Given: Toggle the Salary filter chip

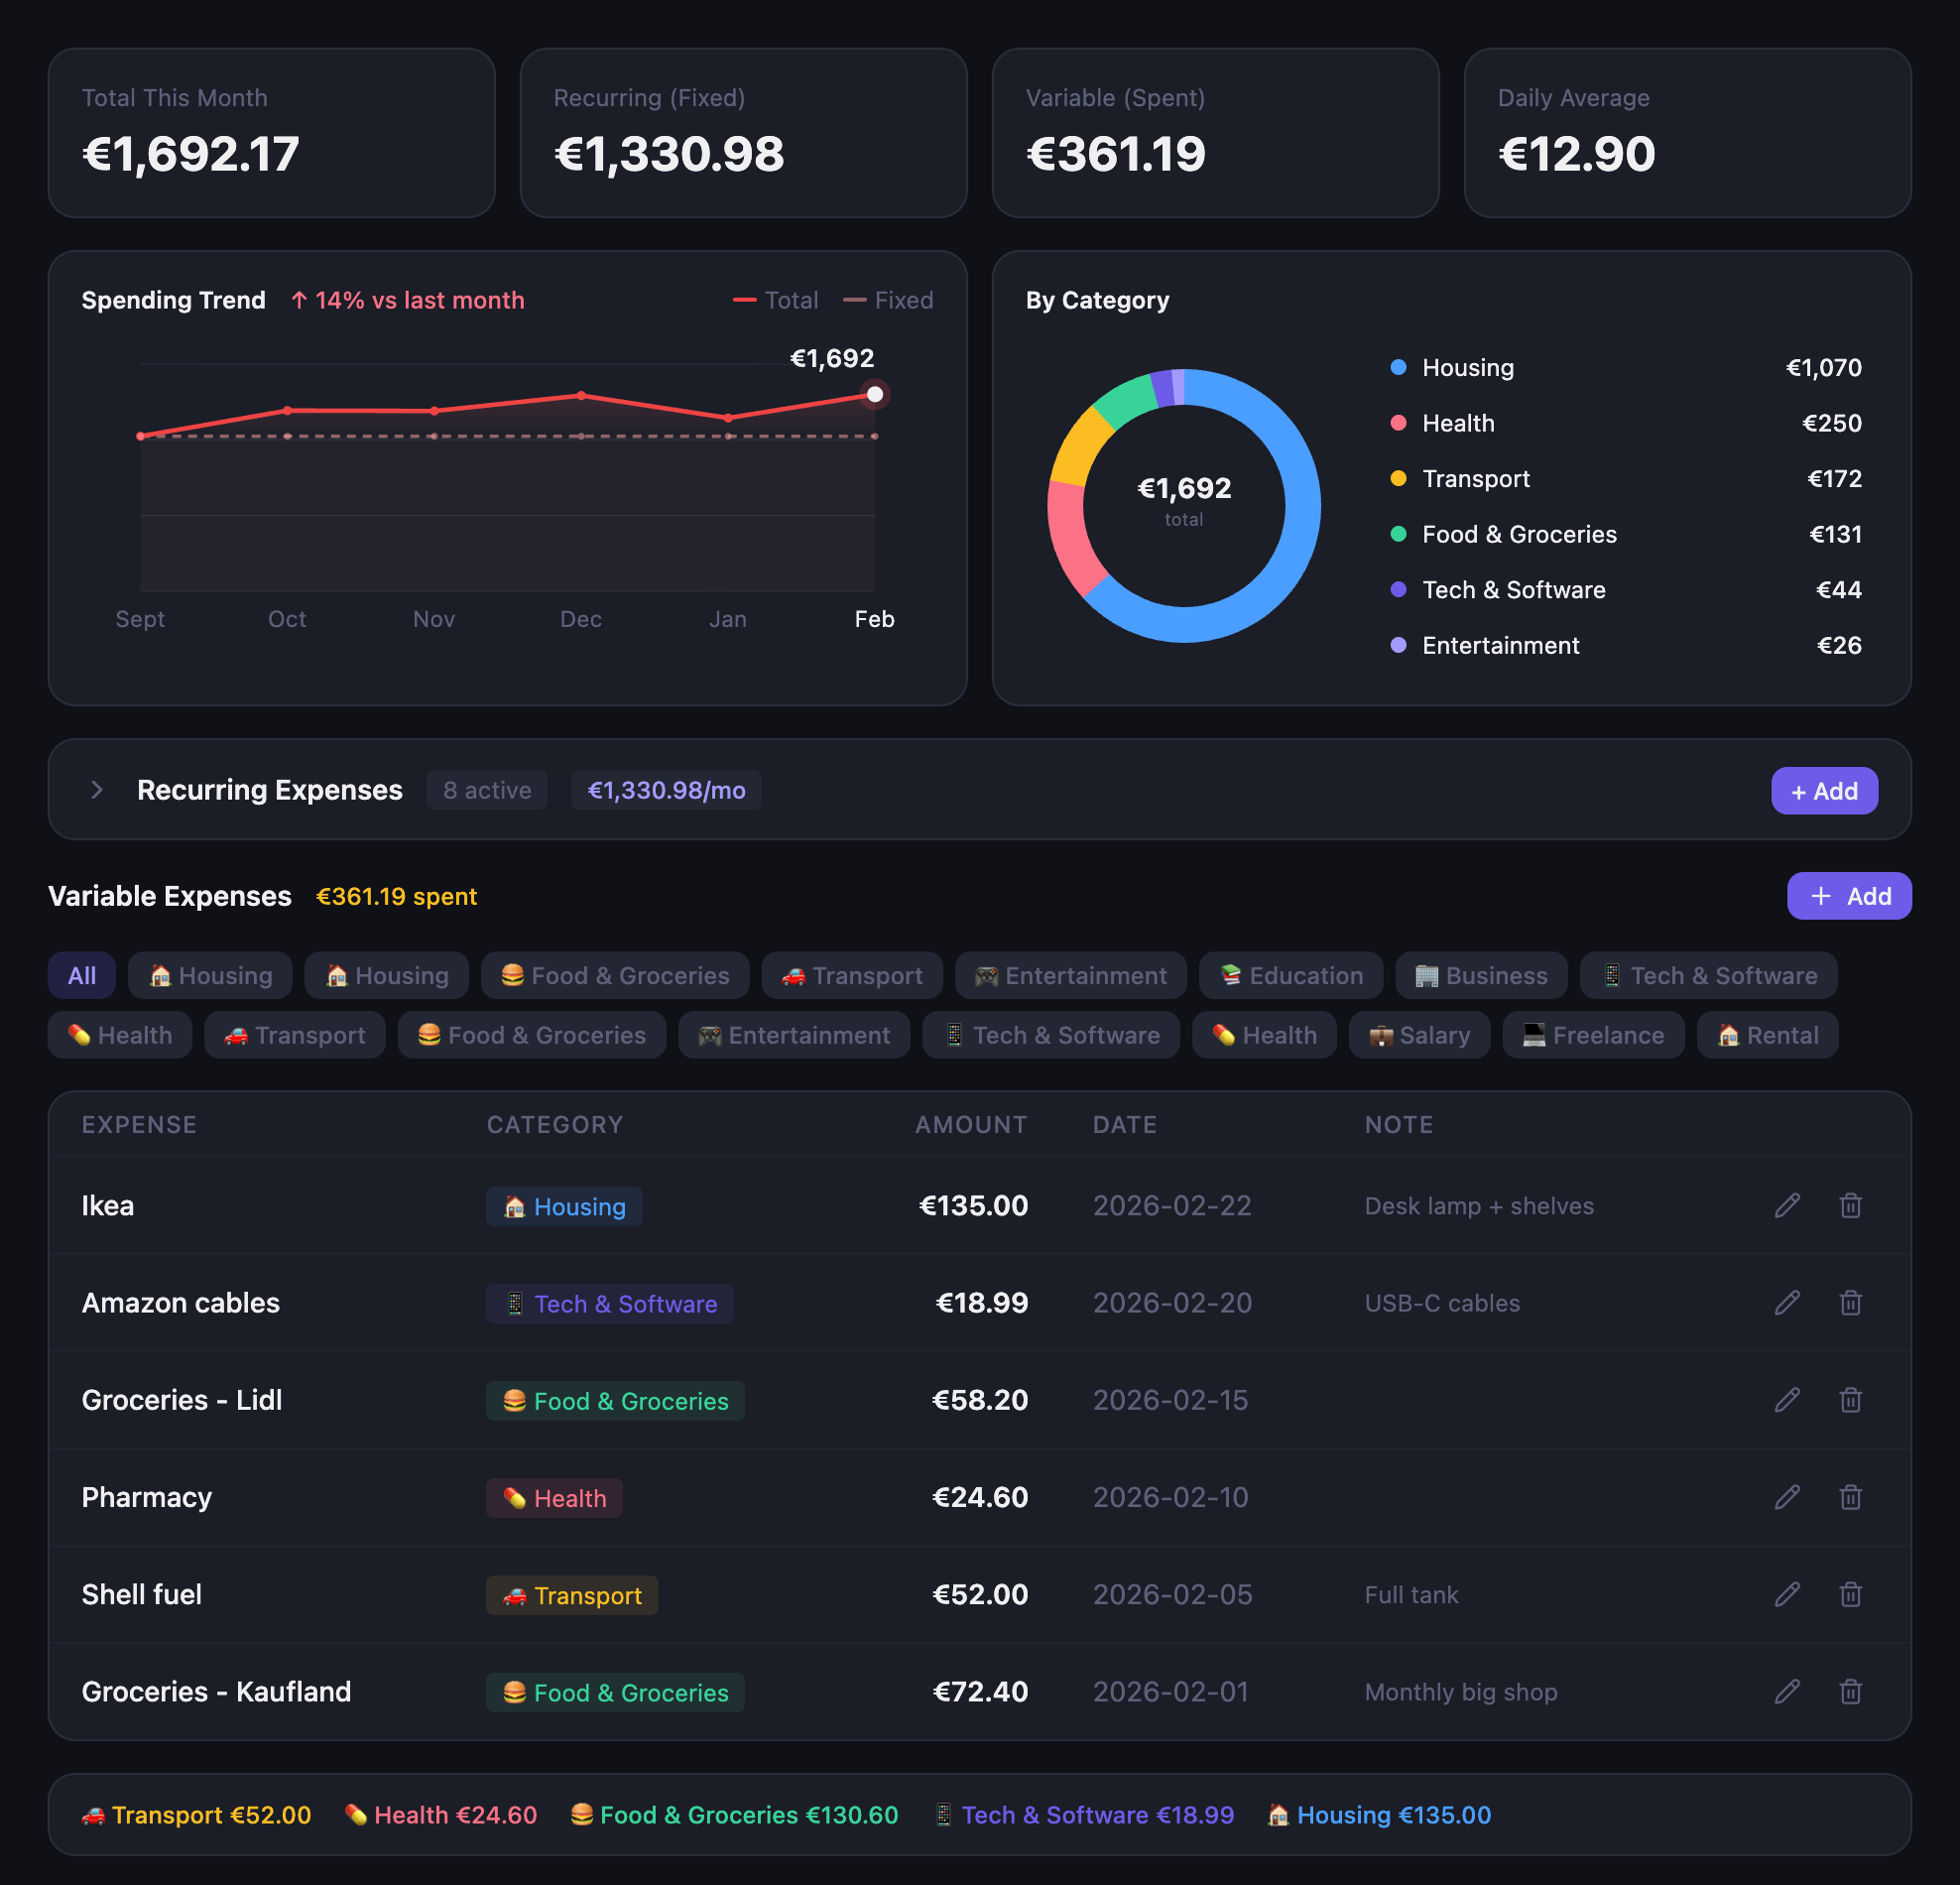Looking at the screenshot, I should pyautogui.click(x=1418, y=1035).
